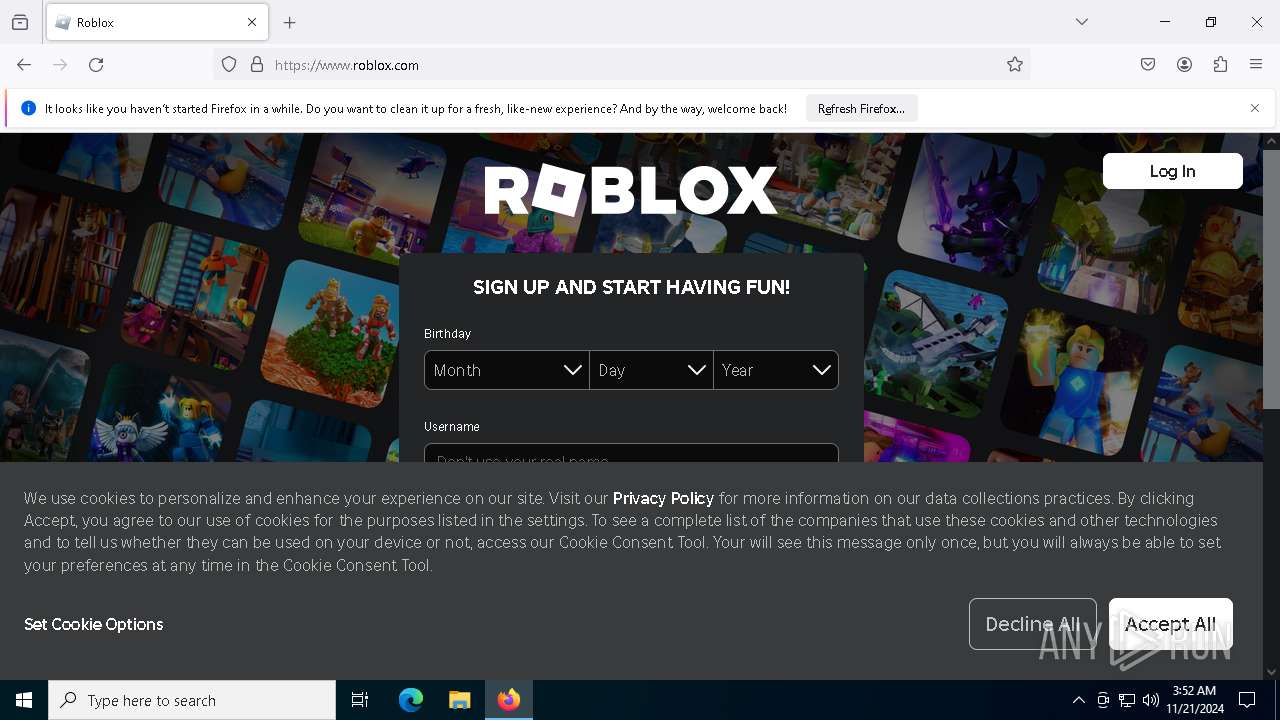The height and width of the screenshot is (720, 1280).
Task: Open the Year birthday dropdown
Action: tap(776, 370)
